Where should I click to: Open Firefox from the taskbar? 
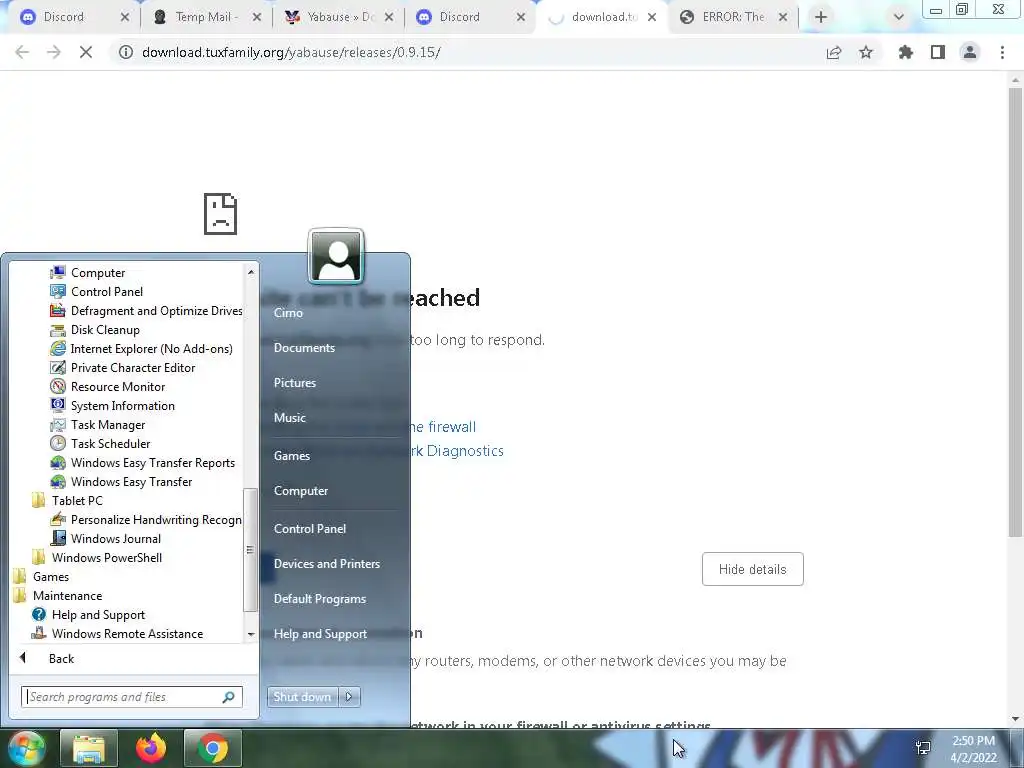coord(151,748)
